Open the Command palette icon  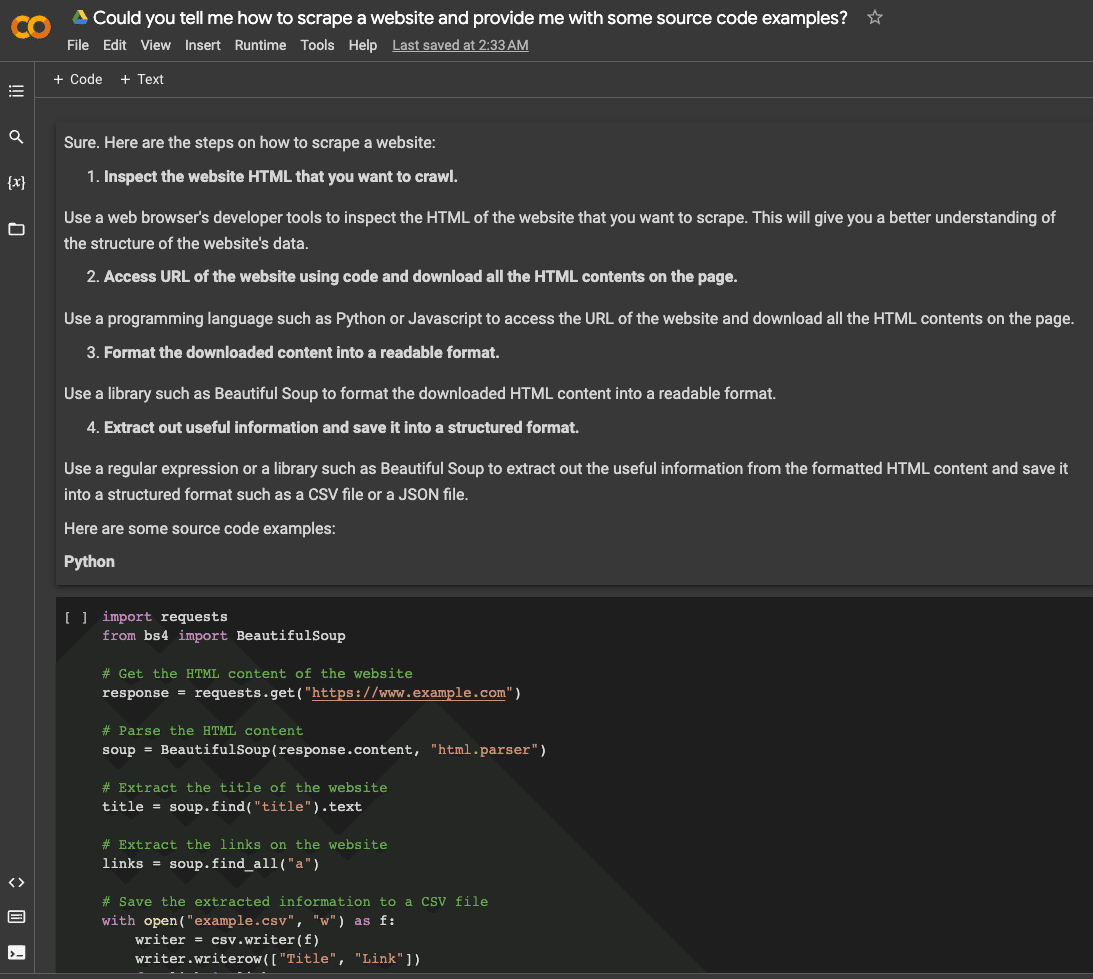[x=16, y=916]
